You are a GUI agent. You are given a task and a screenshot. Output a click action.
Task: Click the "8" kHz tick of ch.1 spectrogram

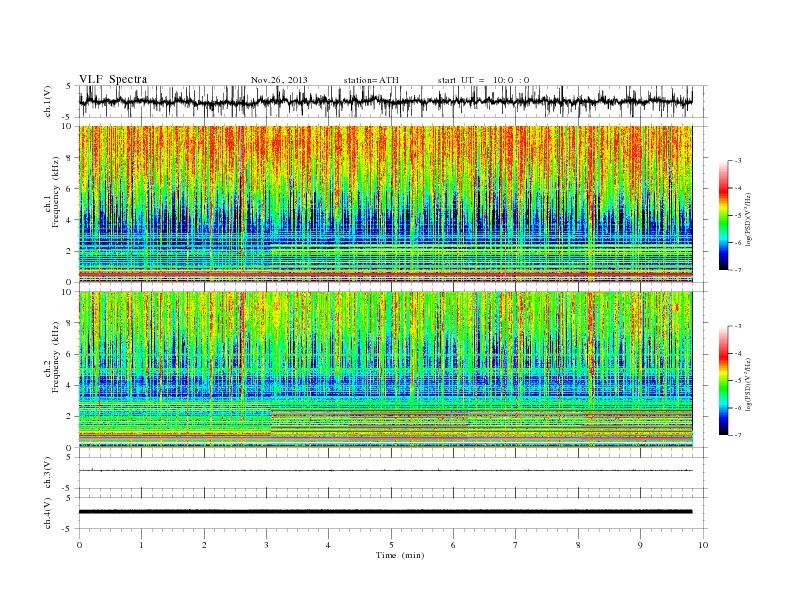(x=69, y=158)
